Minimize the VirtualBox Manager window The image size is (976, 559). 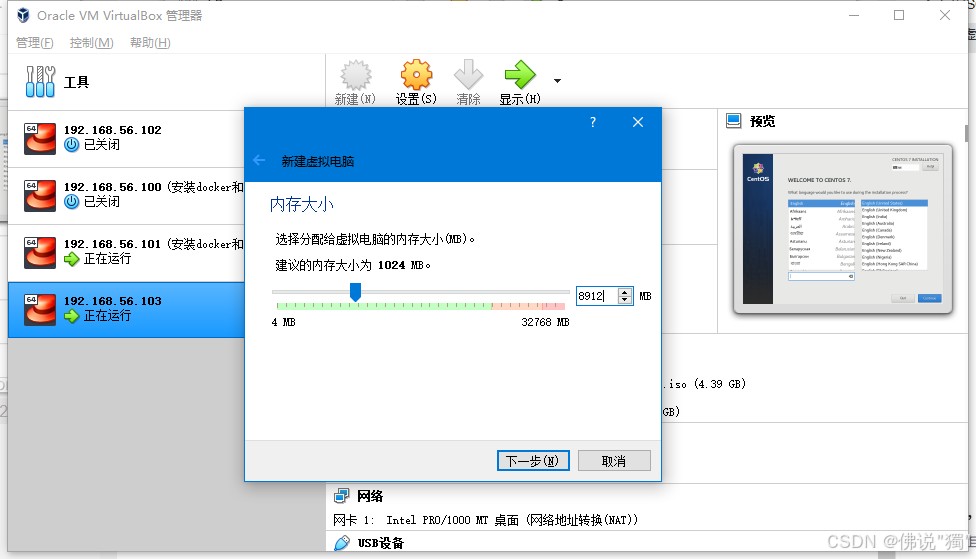coord(854,15)
